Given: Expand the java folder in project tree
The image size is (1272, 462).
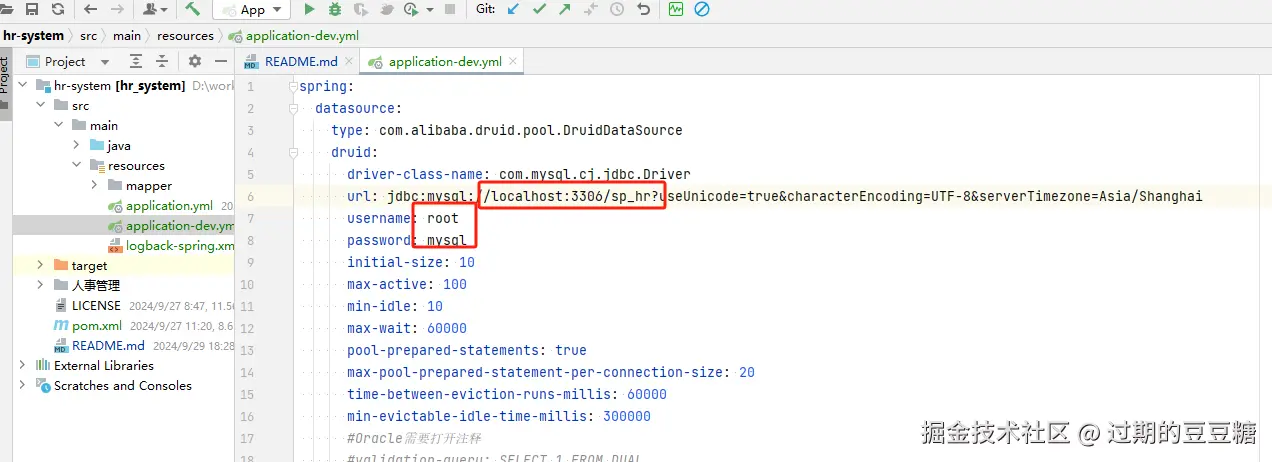Looking at the screenshot, I should point(76,145).
